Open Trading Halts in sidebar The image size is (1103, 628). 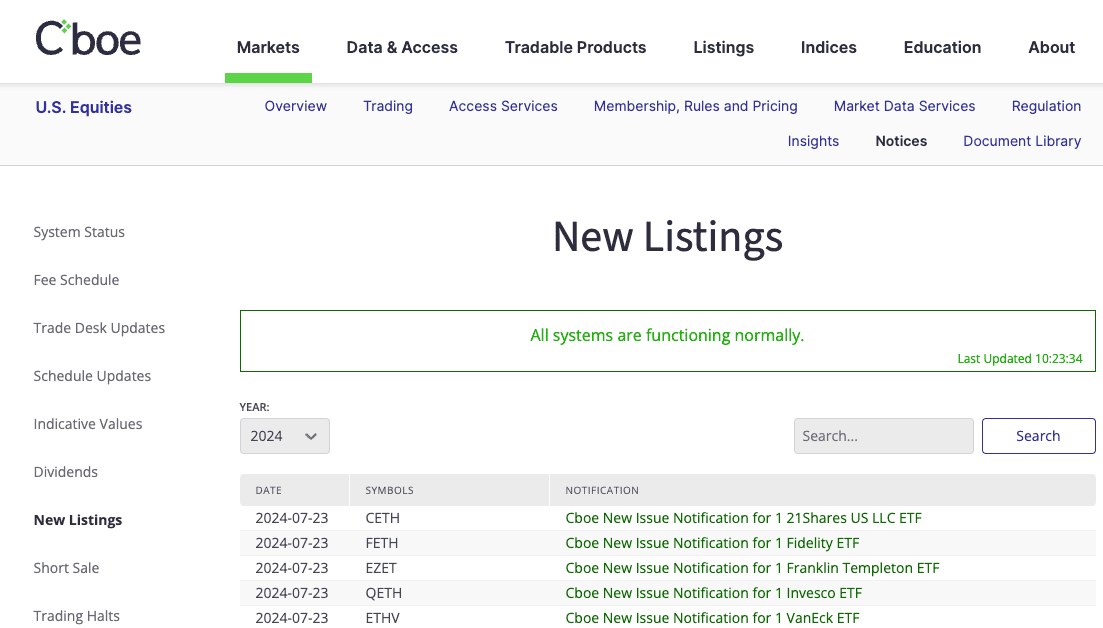point(77,616)
